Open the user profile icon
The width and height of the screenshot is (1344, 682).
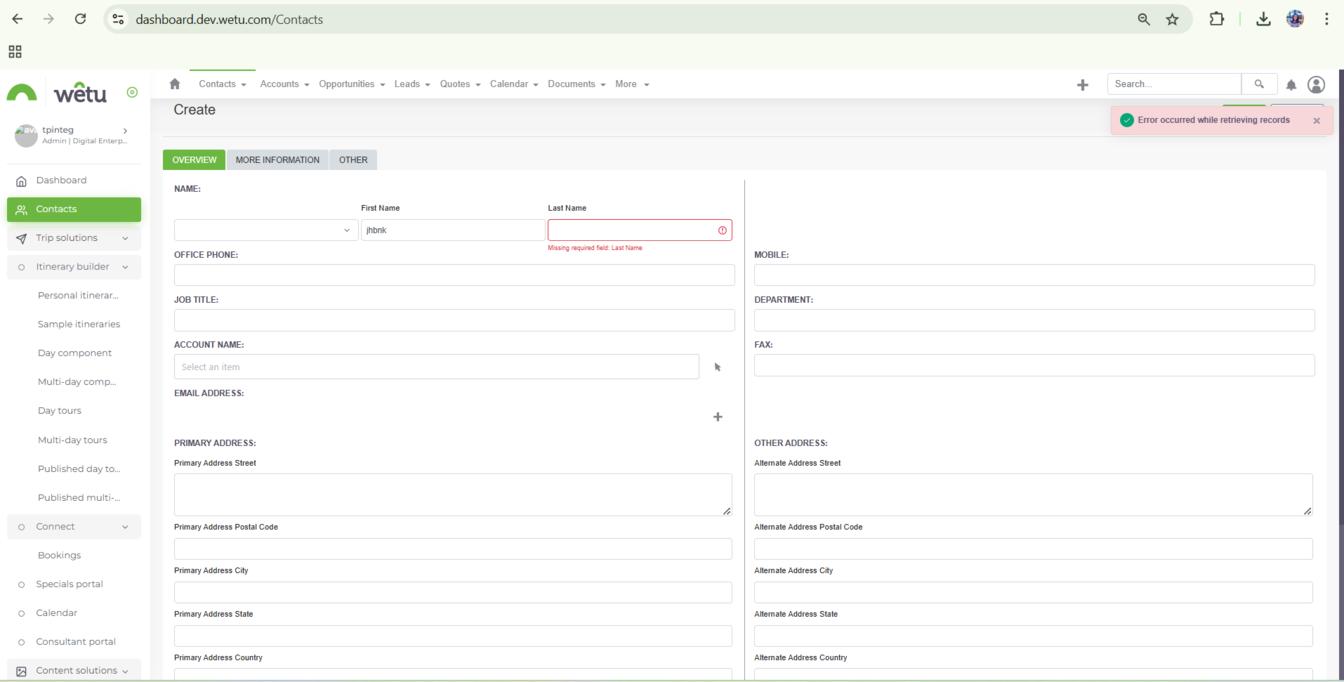click(1316, 85)
